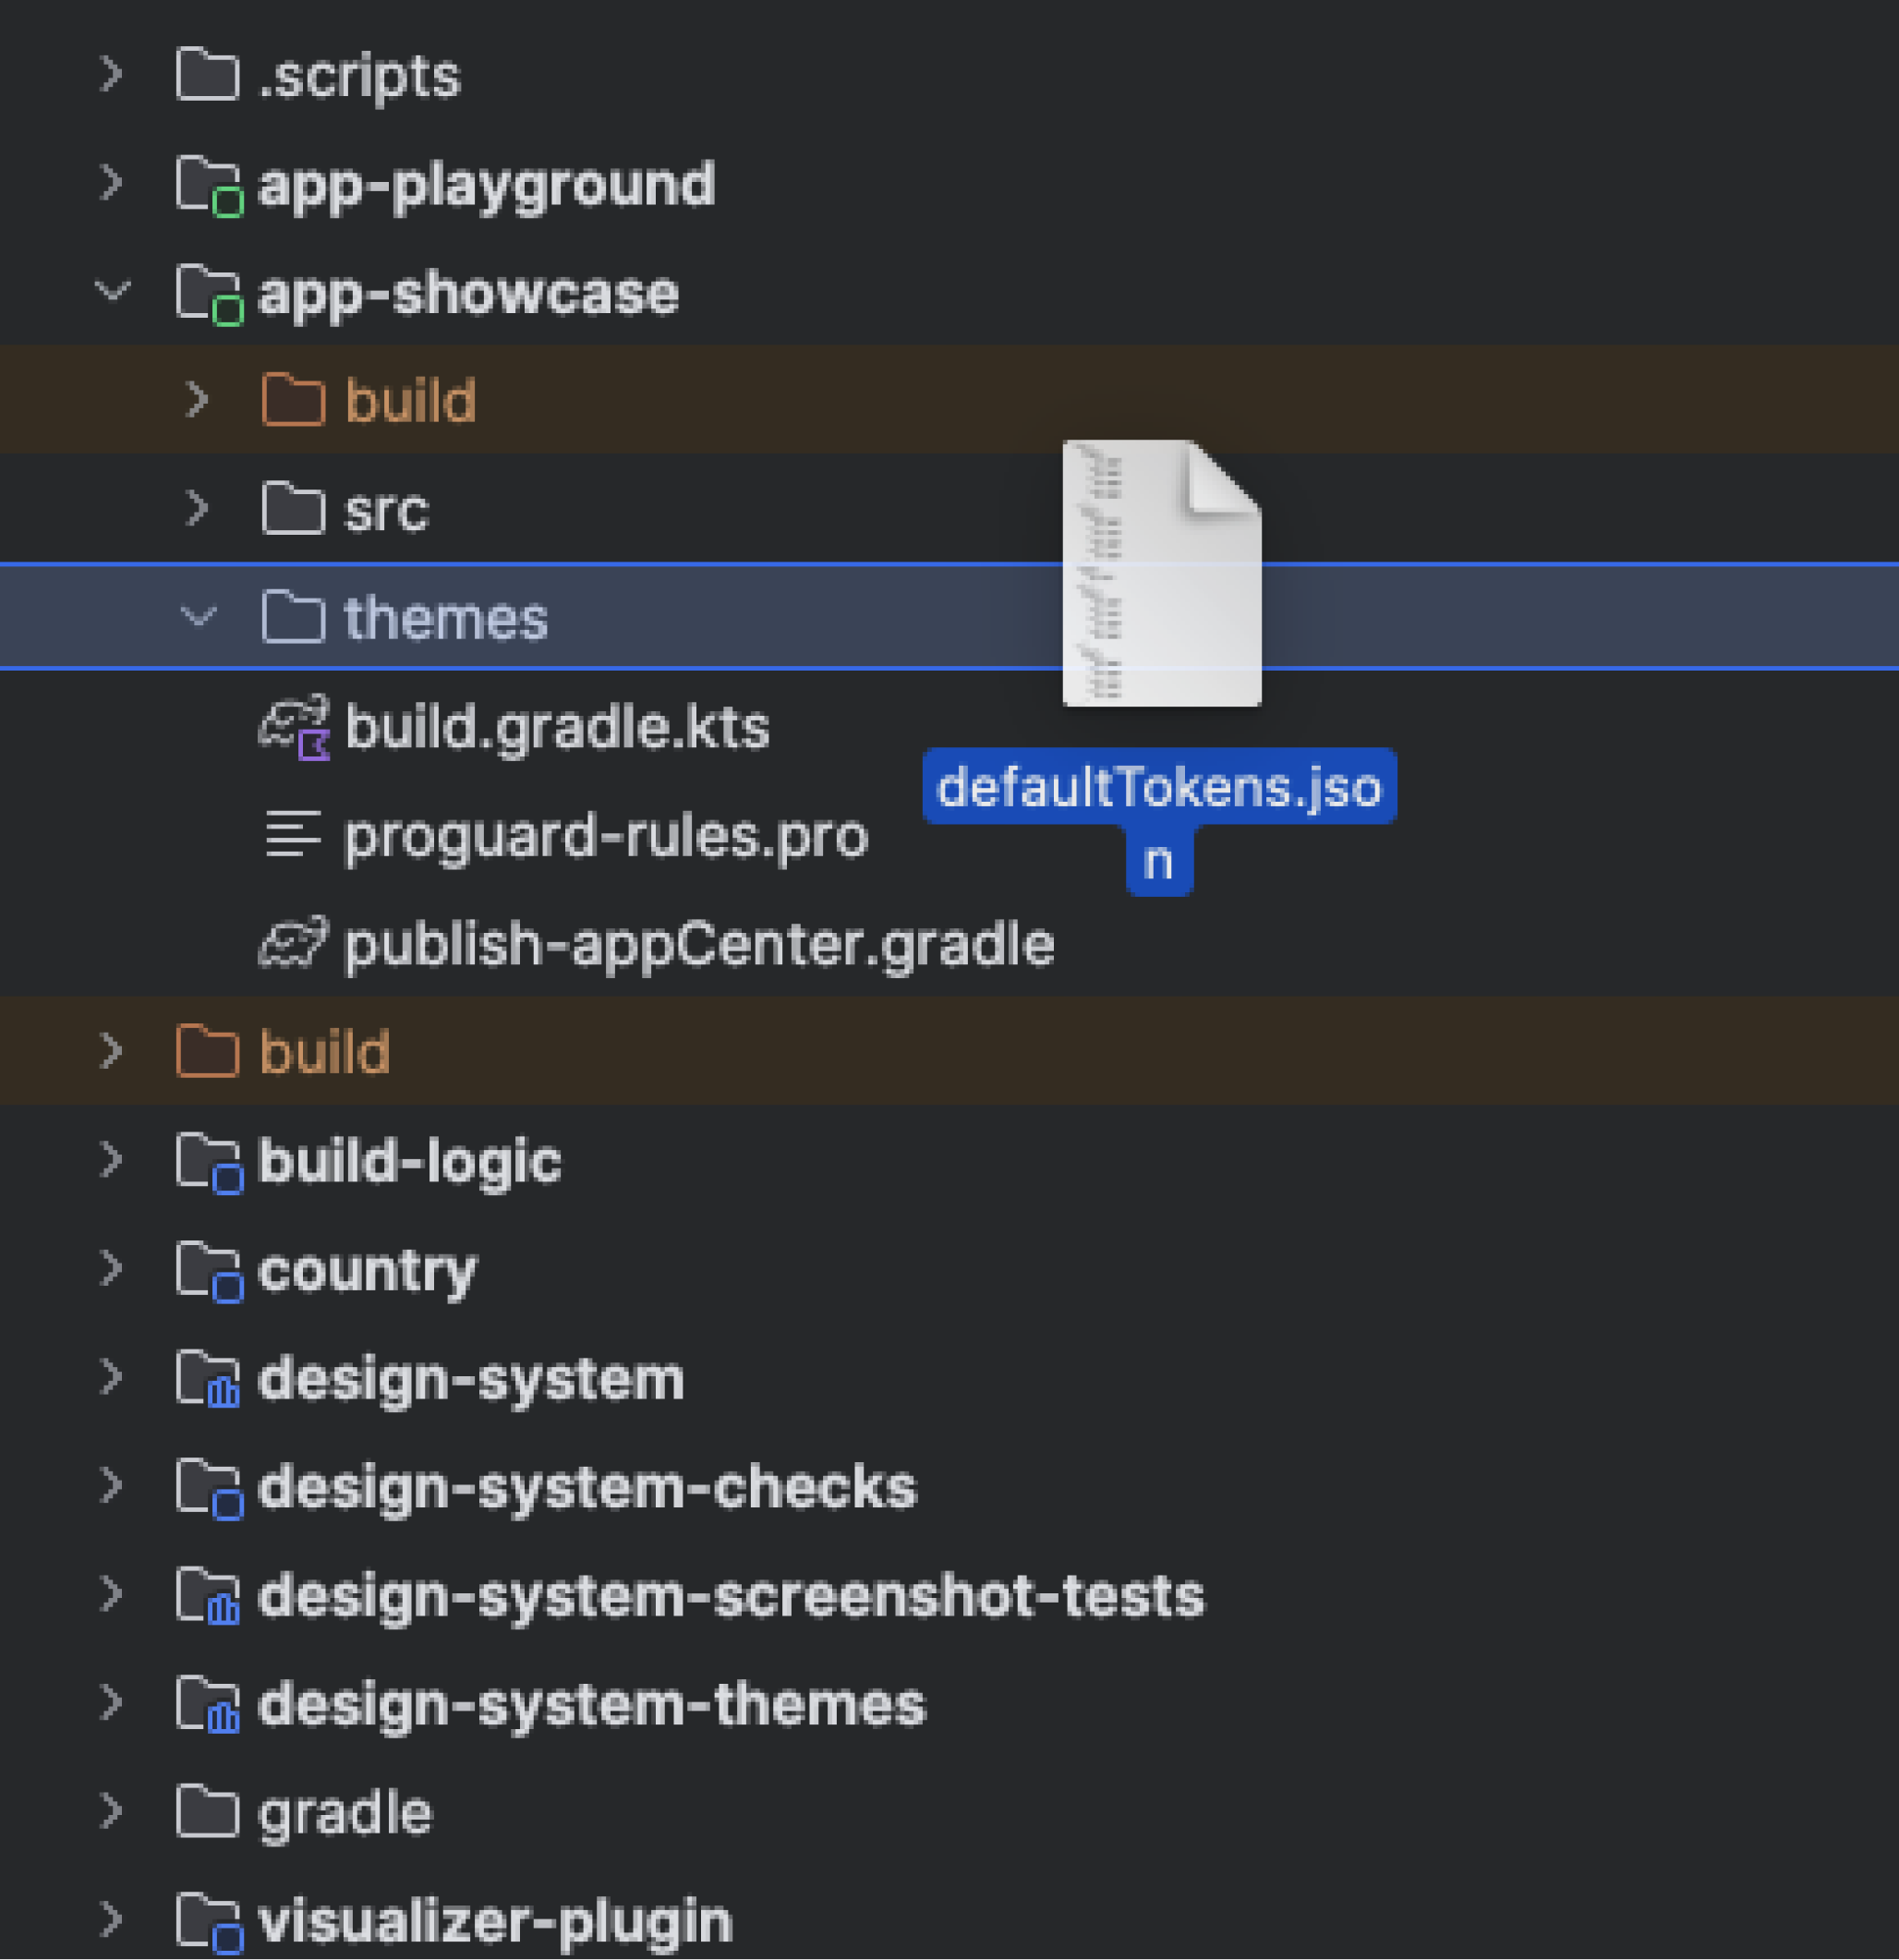Click the defaultTokens.json drag label
1899x1960 pixels.
[x=1158, y=789]
